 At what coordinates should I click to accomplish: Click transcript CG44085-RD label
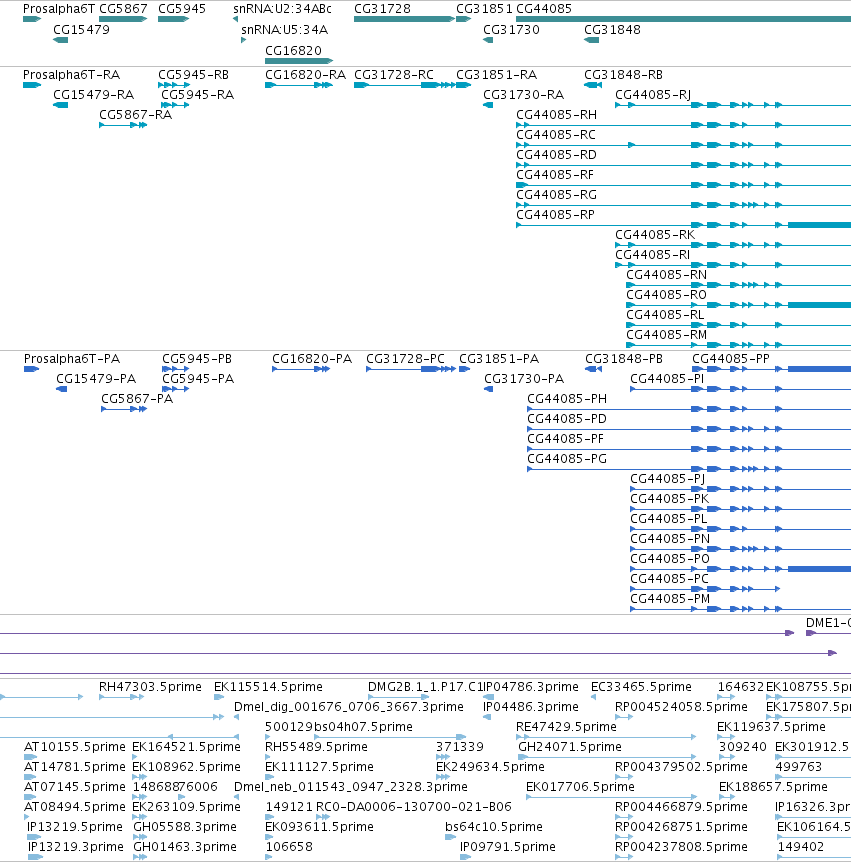[556, 154]
